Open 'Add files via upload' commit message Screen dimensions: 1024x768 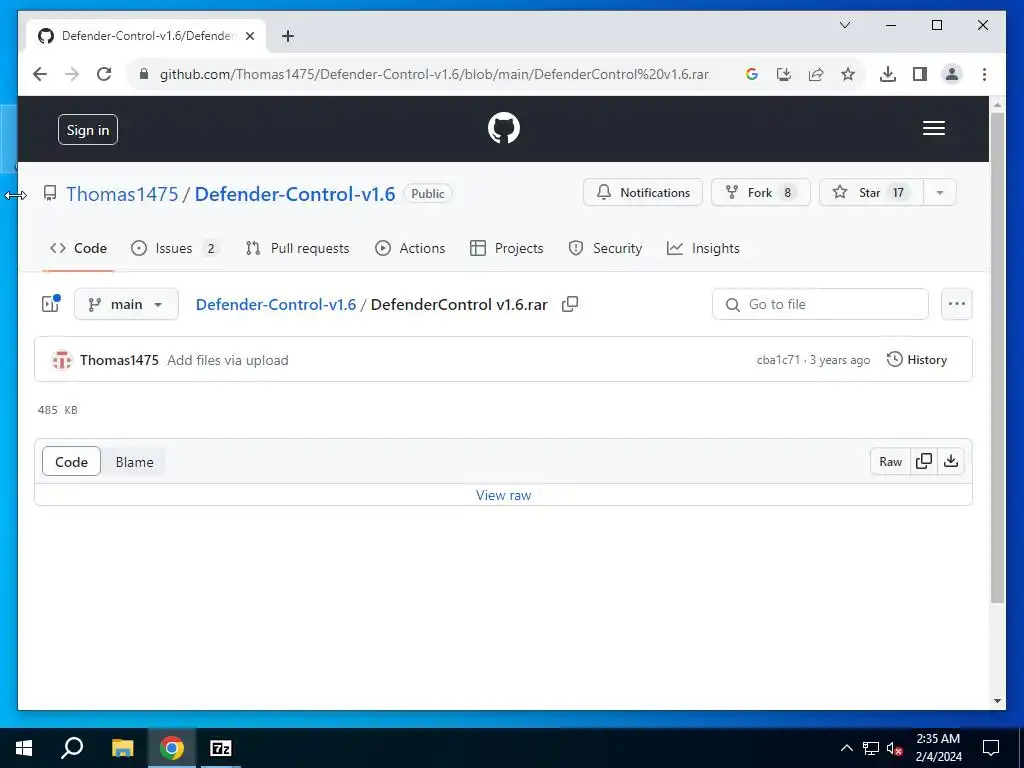click(x=228, y=360)
